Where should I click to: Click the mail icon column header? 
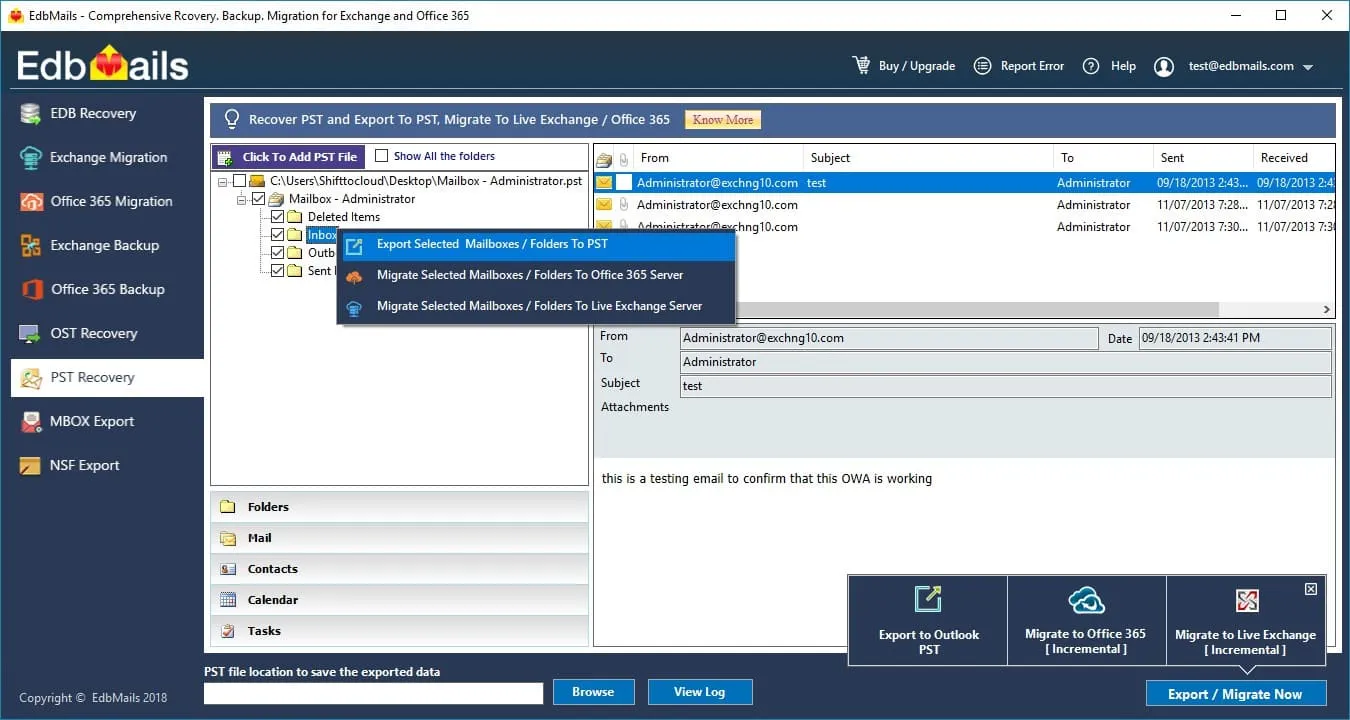tap(603, 158)
